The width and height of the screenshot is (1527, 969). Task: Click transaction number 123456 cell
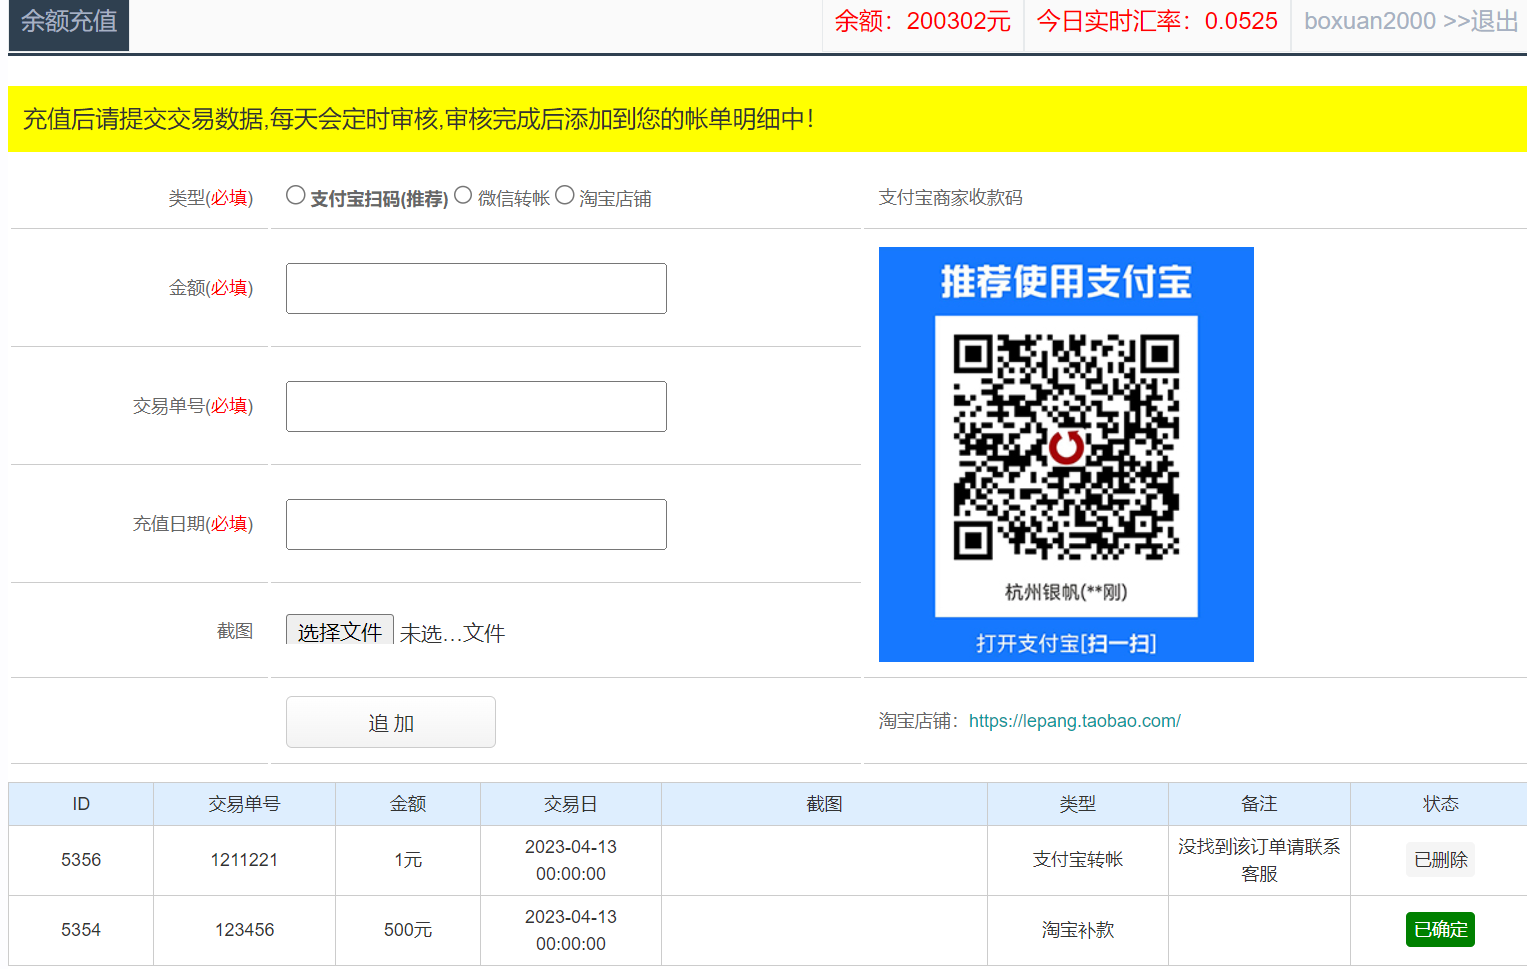[244, 930]
